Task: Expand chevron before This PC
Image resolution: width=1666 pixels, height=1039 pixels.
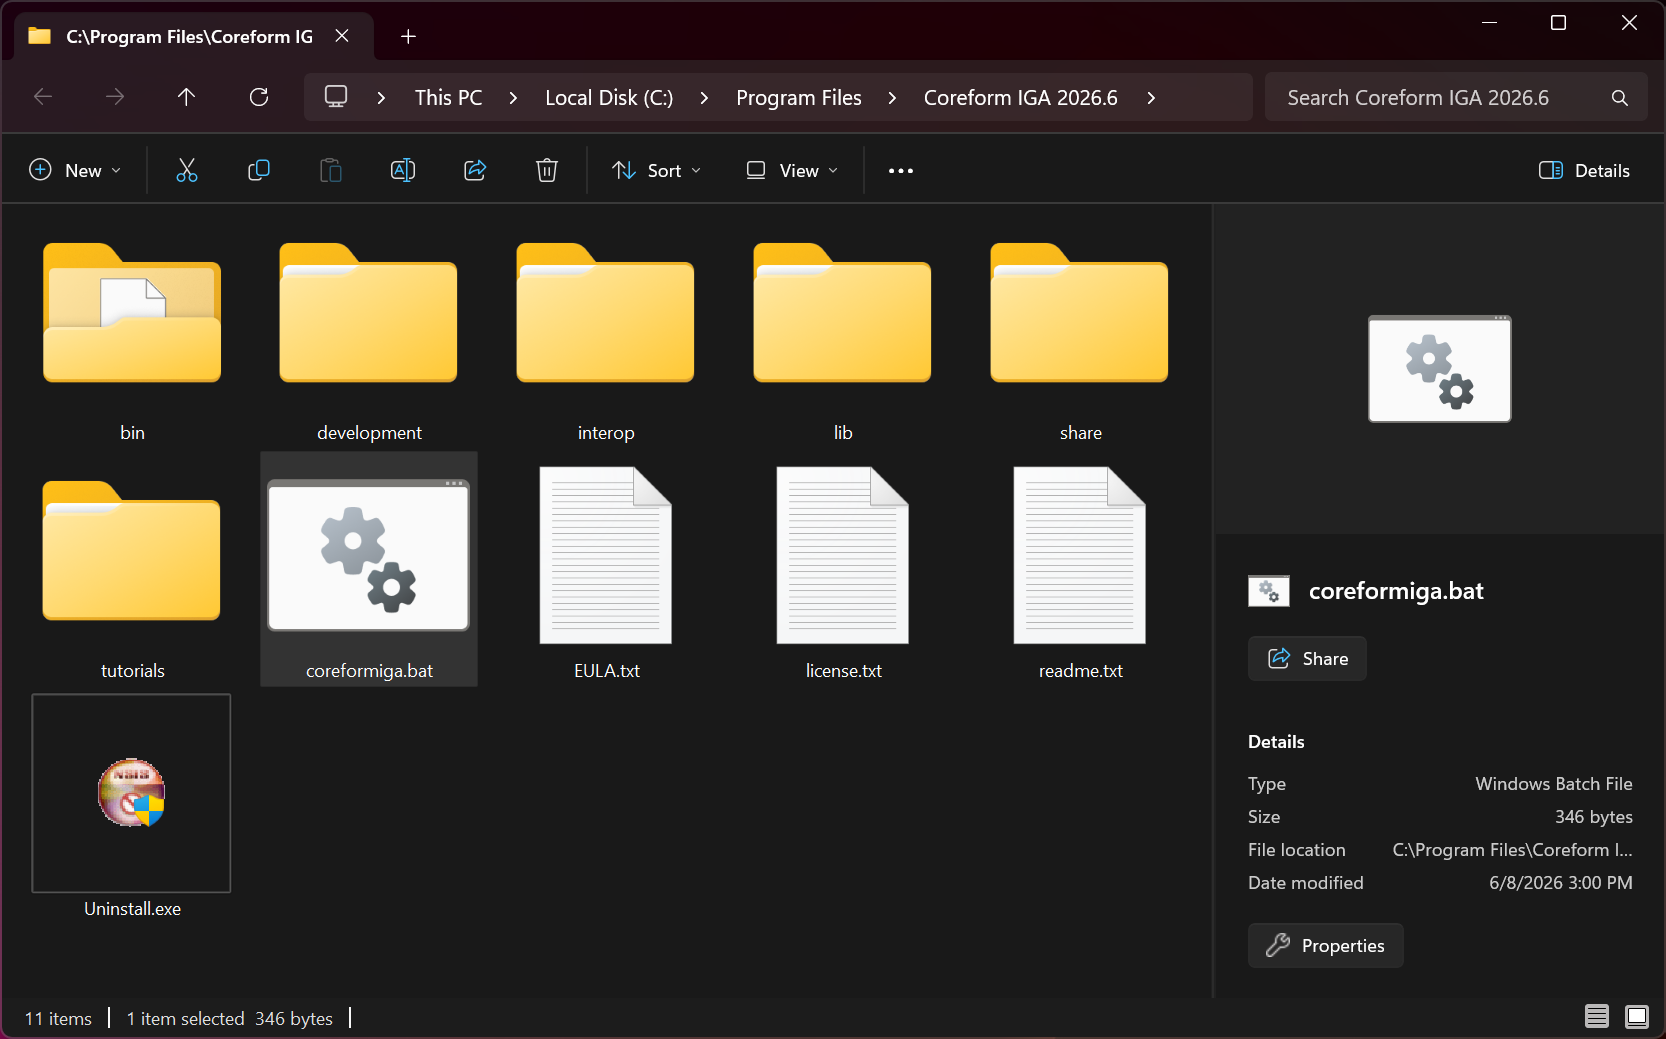Action: (381, 98)
